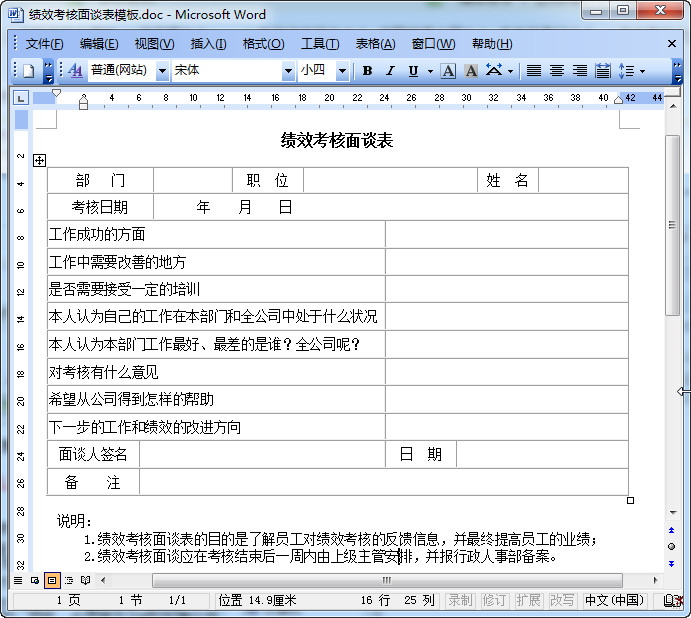Open the 格式(O) menu
Screen dimensions: 691x618
click(263, 44)
